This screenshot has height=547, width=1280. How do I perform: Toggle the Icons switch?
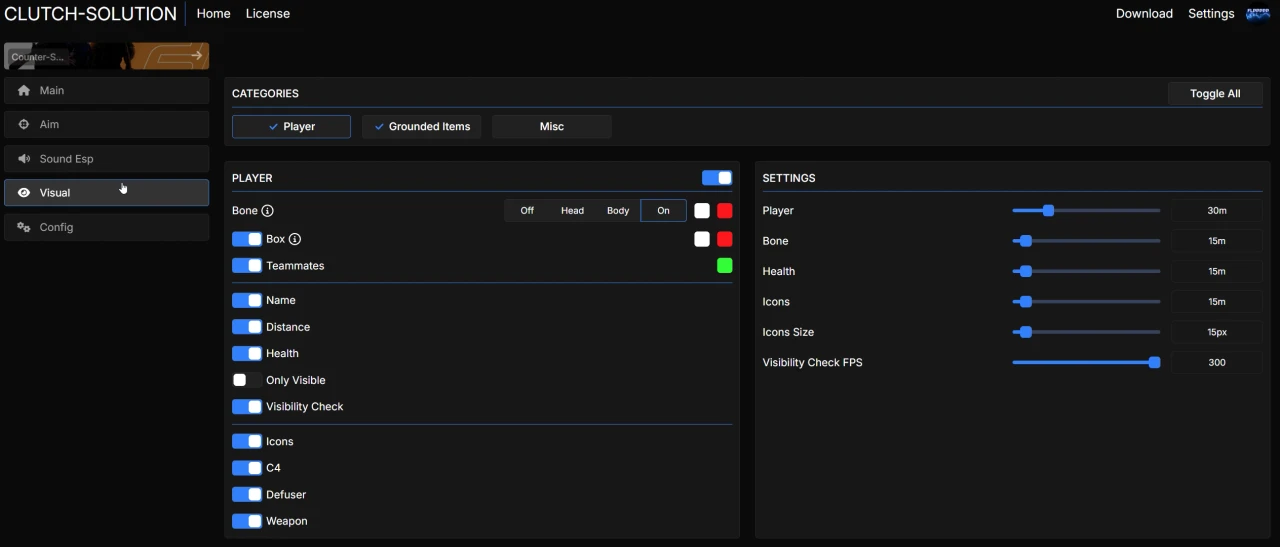pos(247,441)
